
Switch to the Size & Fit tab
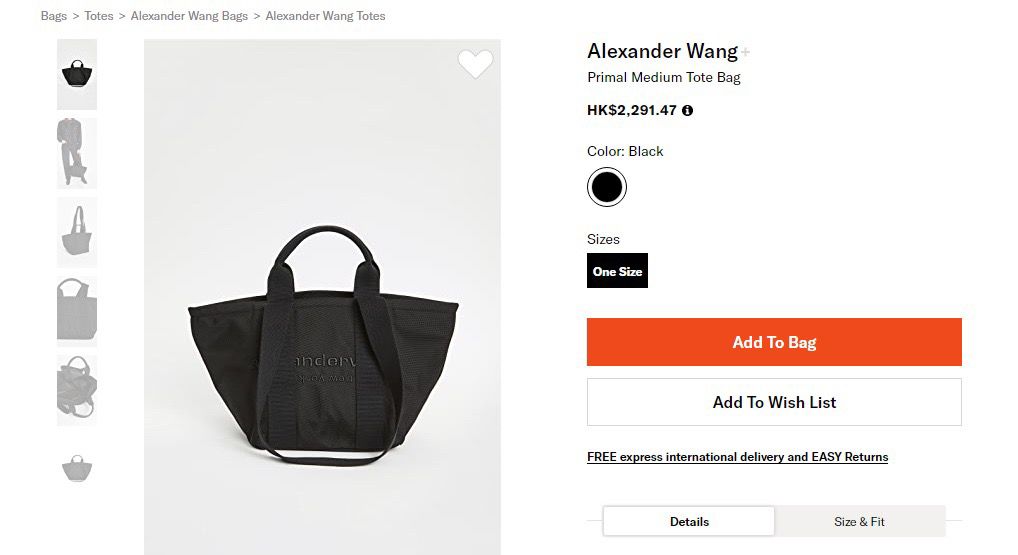click(x=859, y=521)
